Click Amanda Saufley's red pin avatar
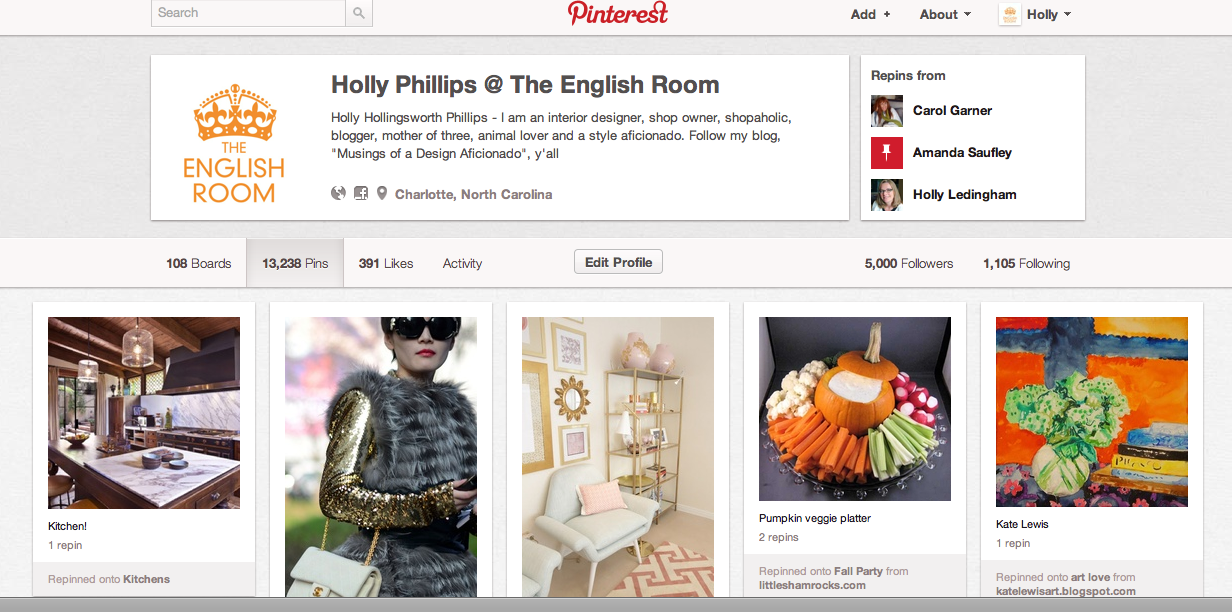Image resolution: width=1232 pixels, height=612 pixels. (x=887, y=153)
